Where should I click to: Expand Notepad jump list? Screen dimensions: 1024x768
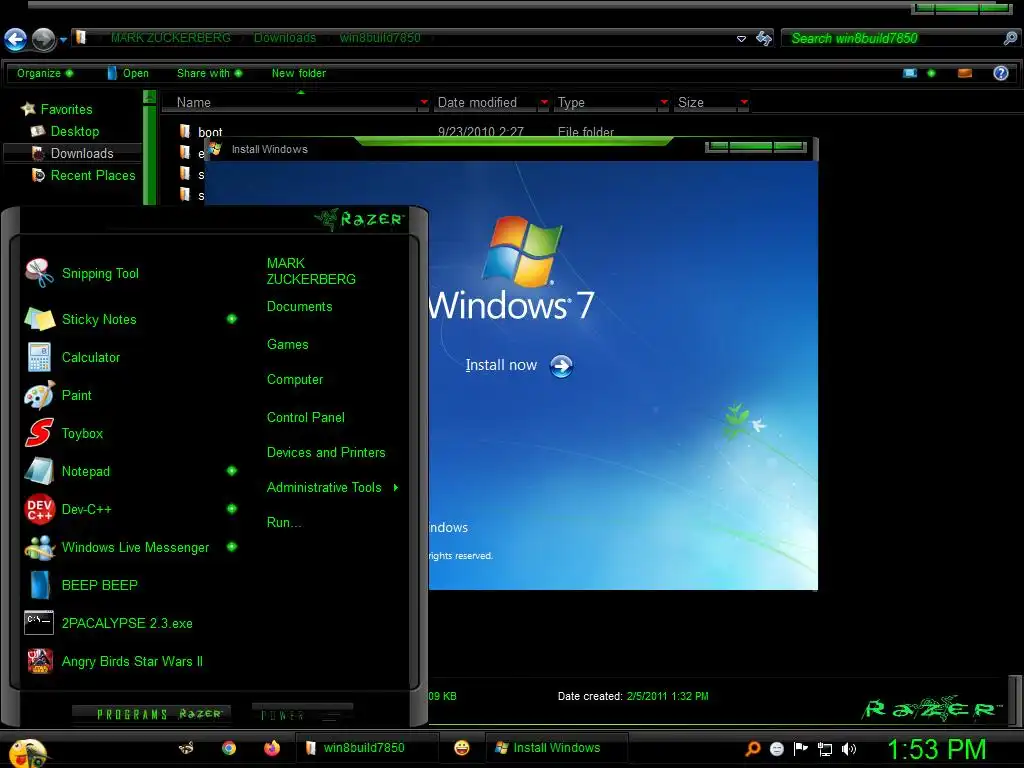[232, 470]
